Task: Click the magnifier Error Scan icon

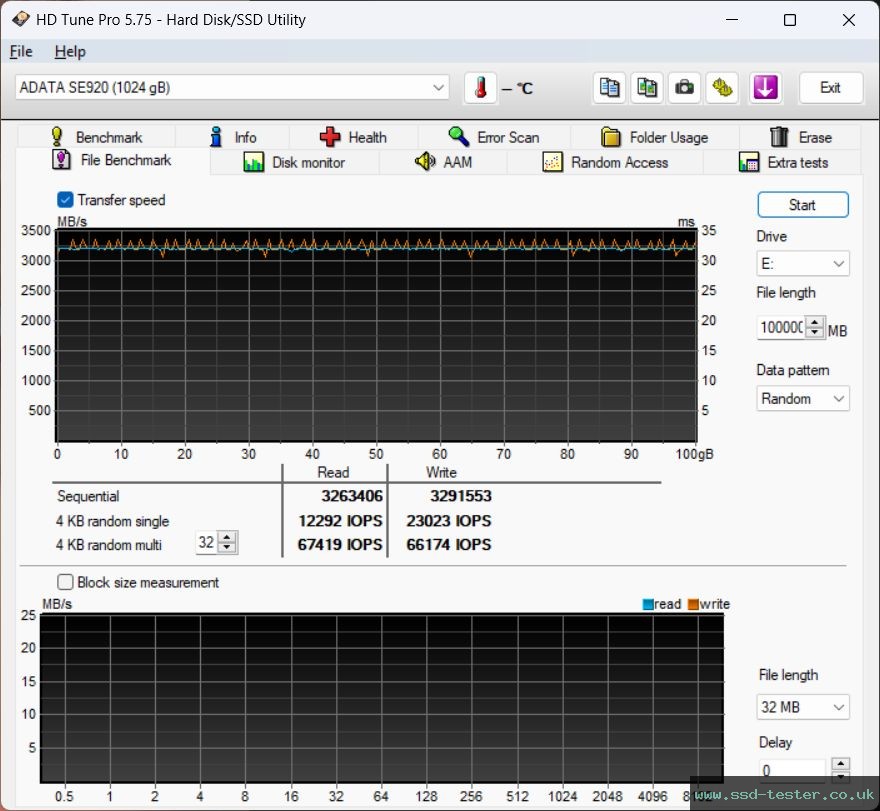Action: coord(459,136)
